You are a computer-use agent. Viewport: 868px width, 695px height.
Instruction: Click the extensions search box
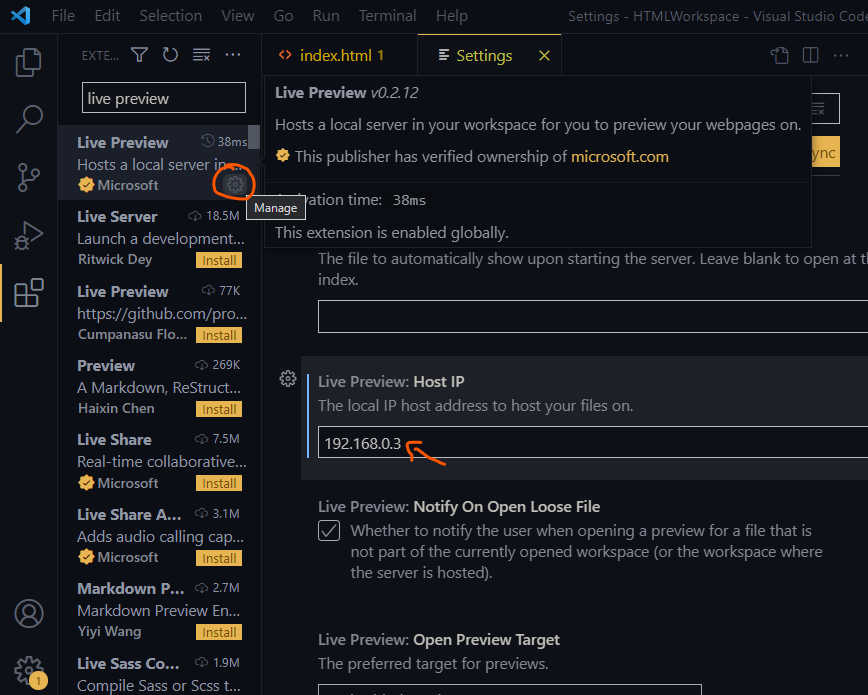coord(164,98)
